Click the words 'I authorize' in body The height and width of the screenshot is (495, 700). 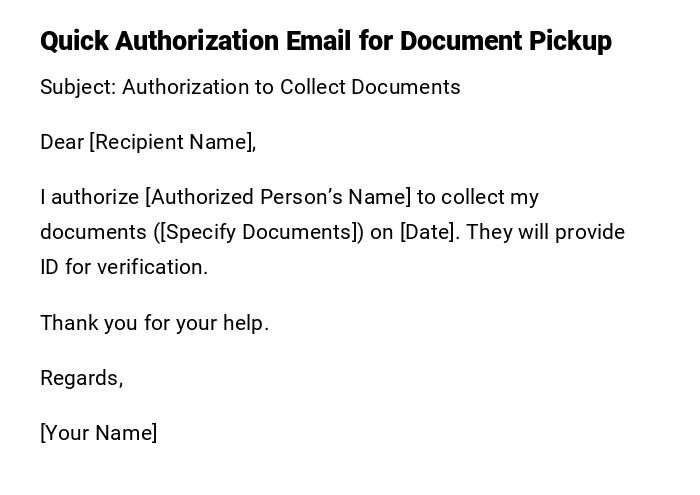(90, 197)
